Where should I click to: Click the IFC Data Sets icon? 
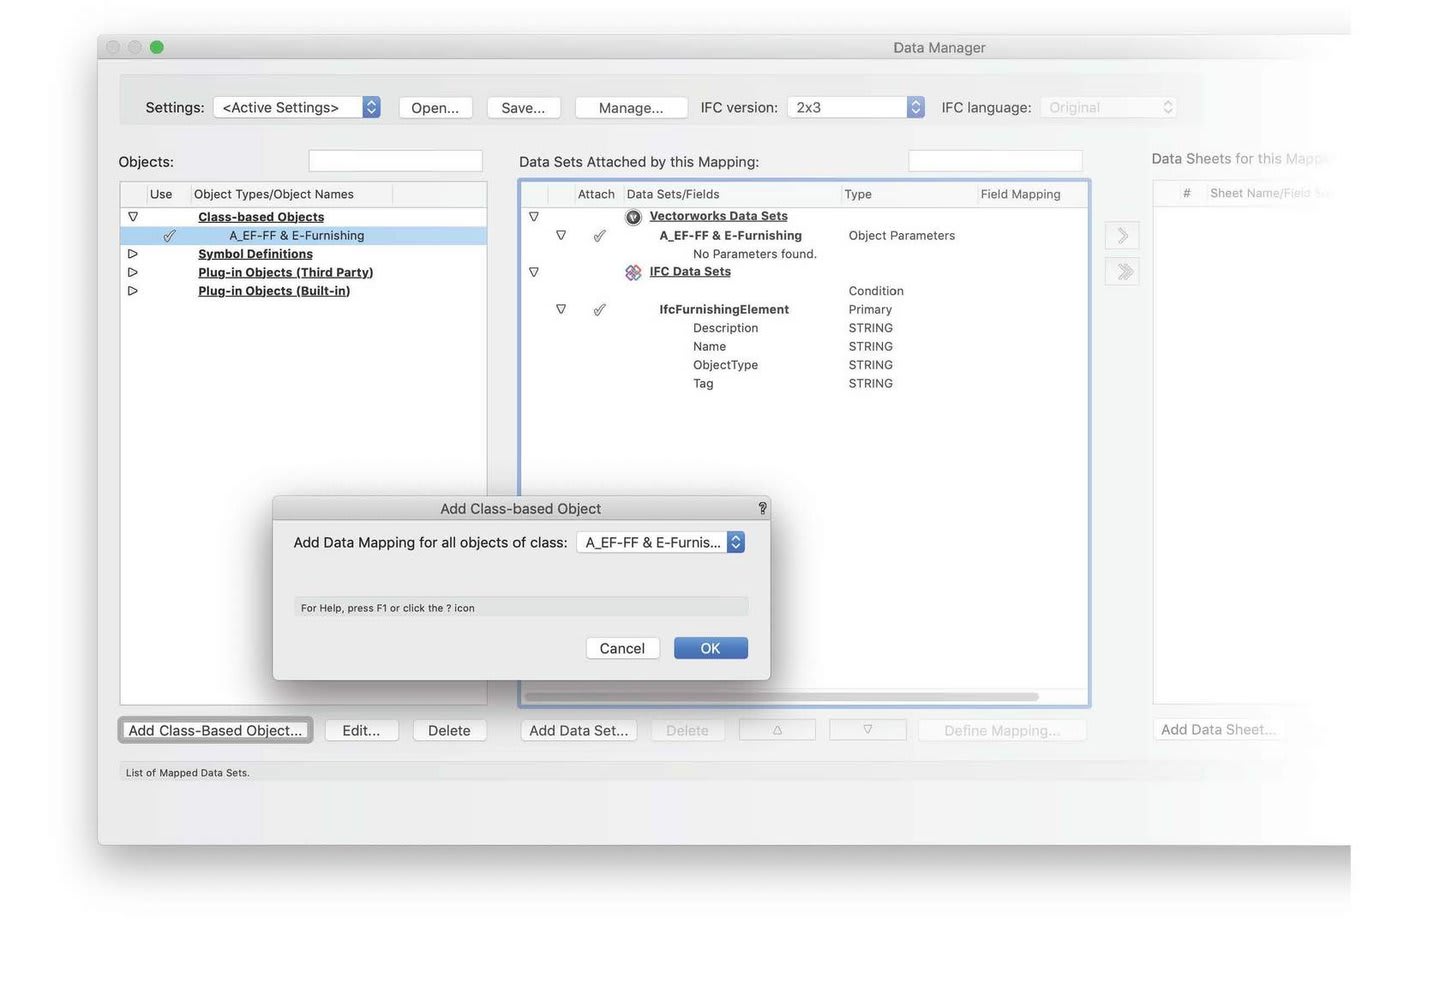[633, 272]
